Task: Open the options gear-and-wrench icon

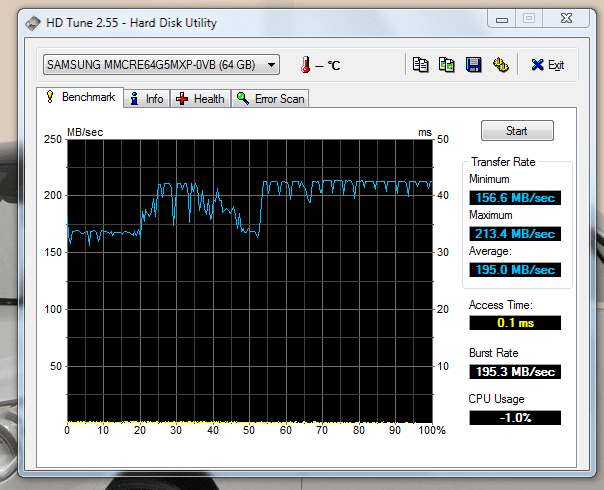Action: [x=500, y=65]
